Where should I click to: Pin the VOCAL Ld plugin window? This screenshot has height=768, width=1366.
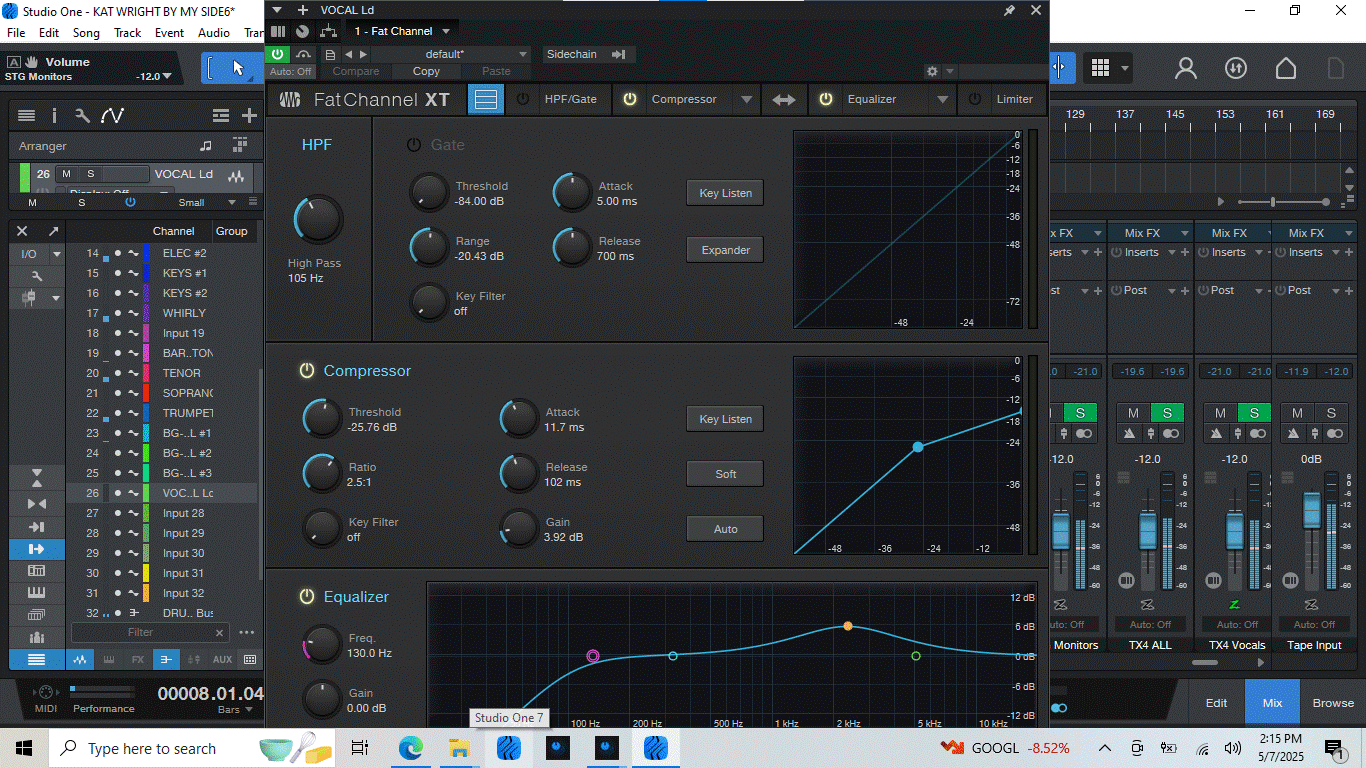[1010, 10]
